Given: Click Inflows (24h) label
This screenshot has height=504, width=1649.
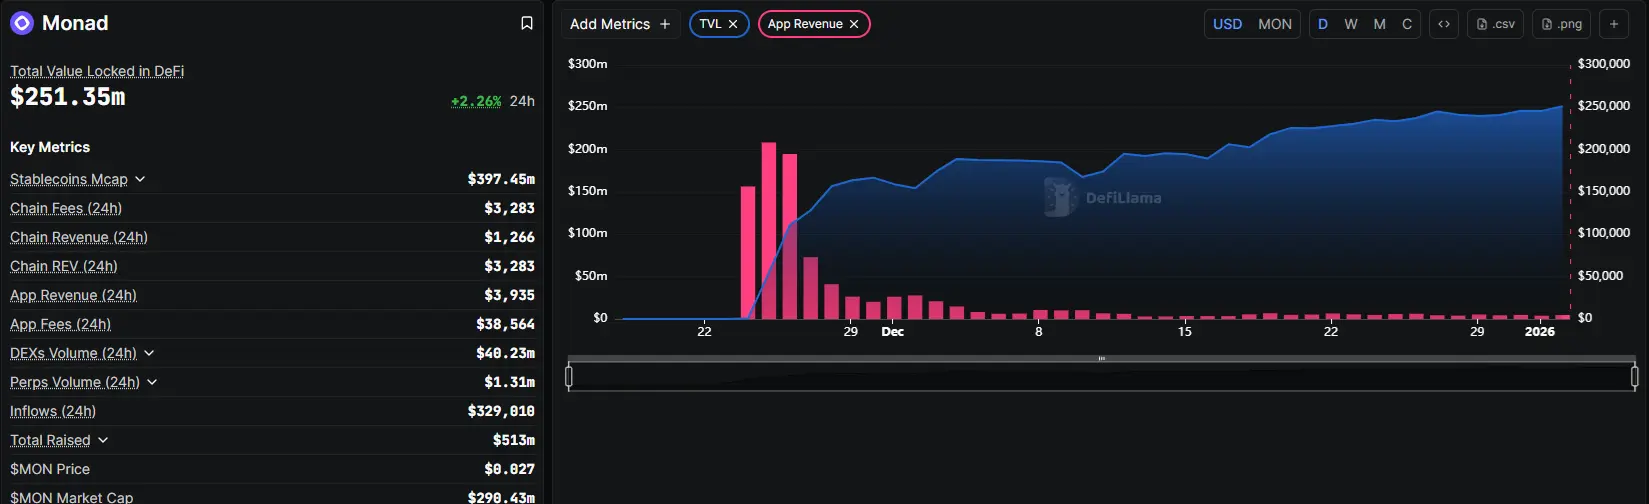Looking at the screenshot, I should [x=53, y=411].
